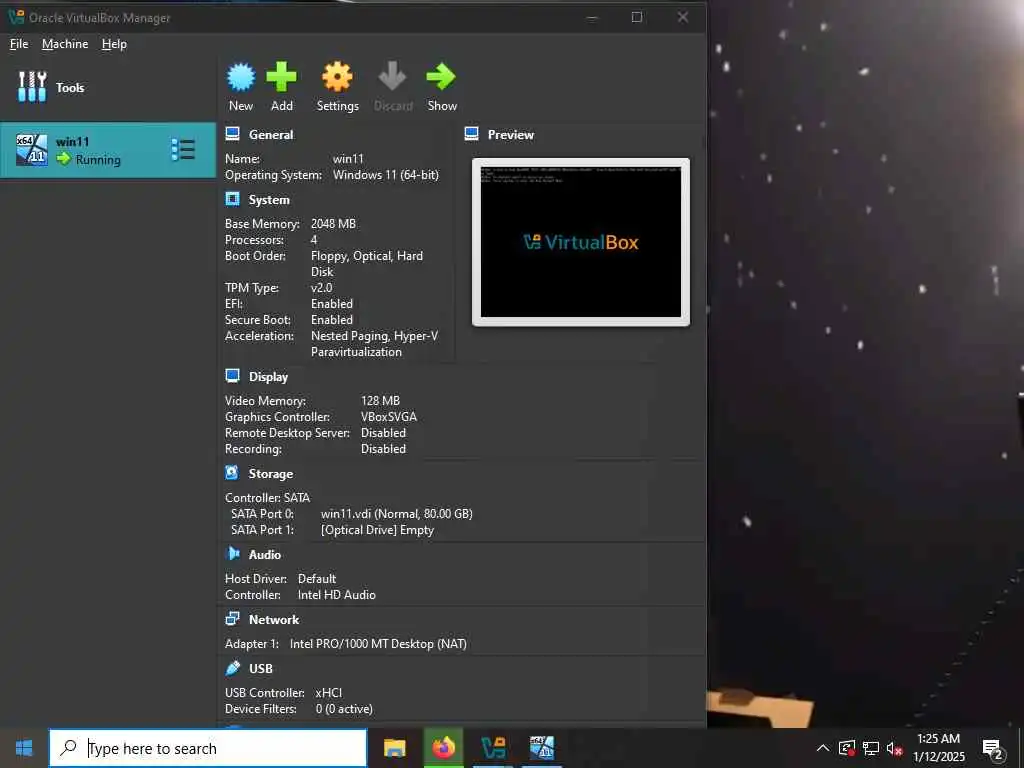
Task: Switch to VirtualBox Manager taskbar icon
Action: (493, 748)
